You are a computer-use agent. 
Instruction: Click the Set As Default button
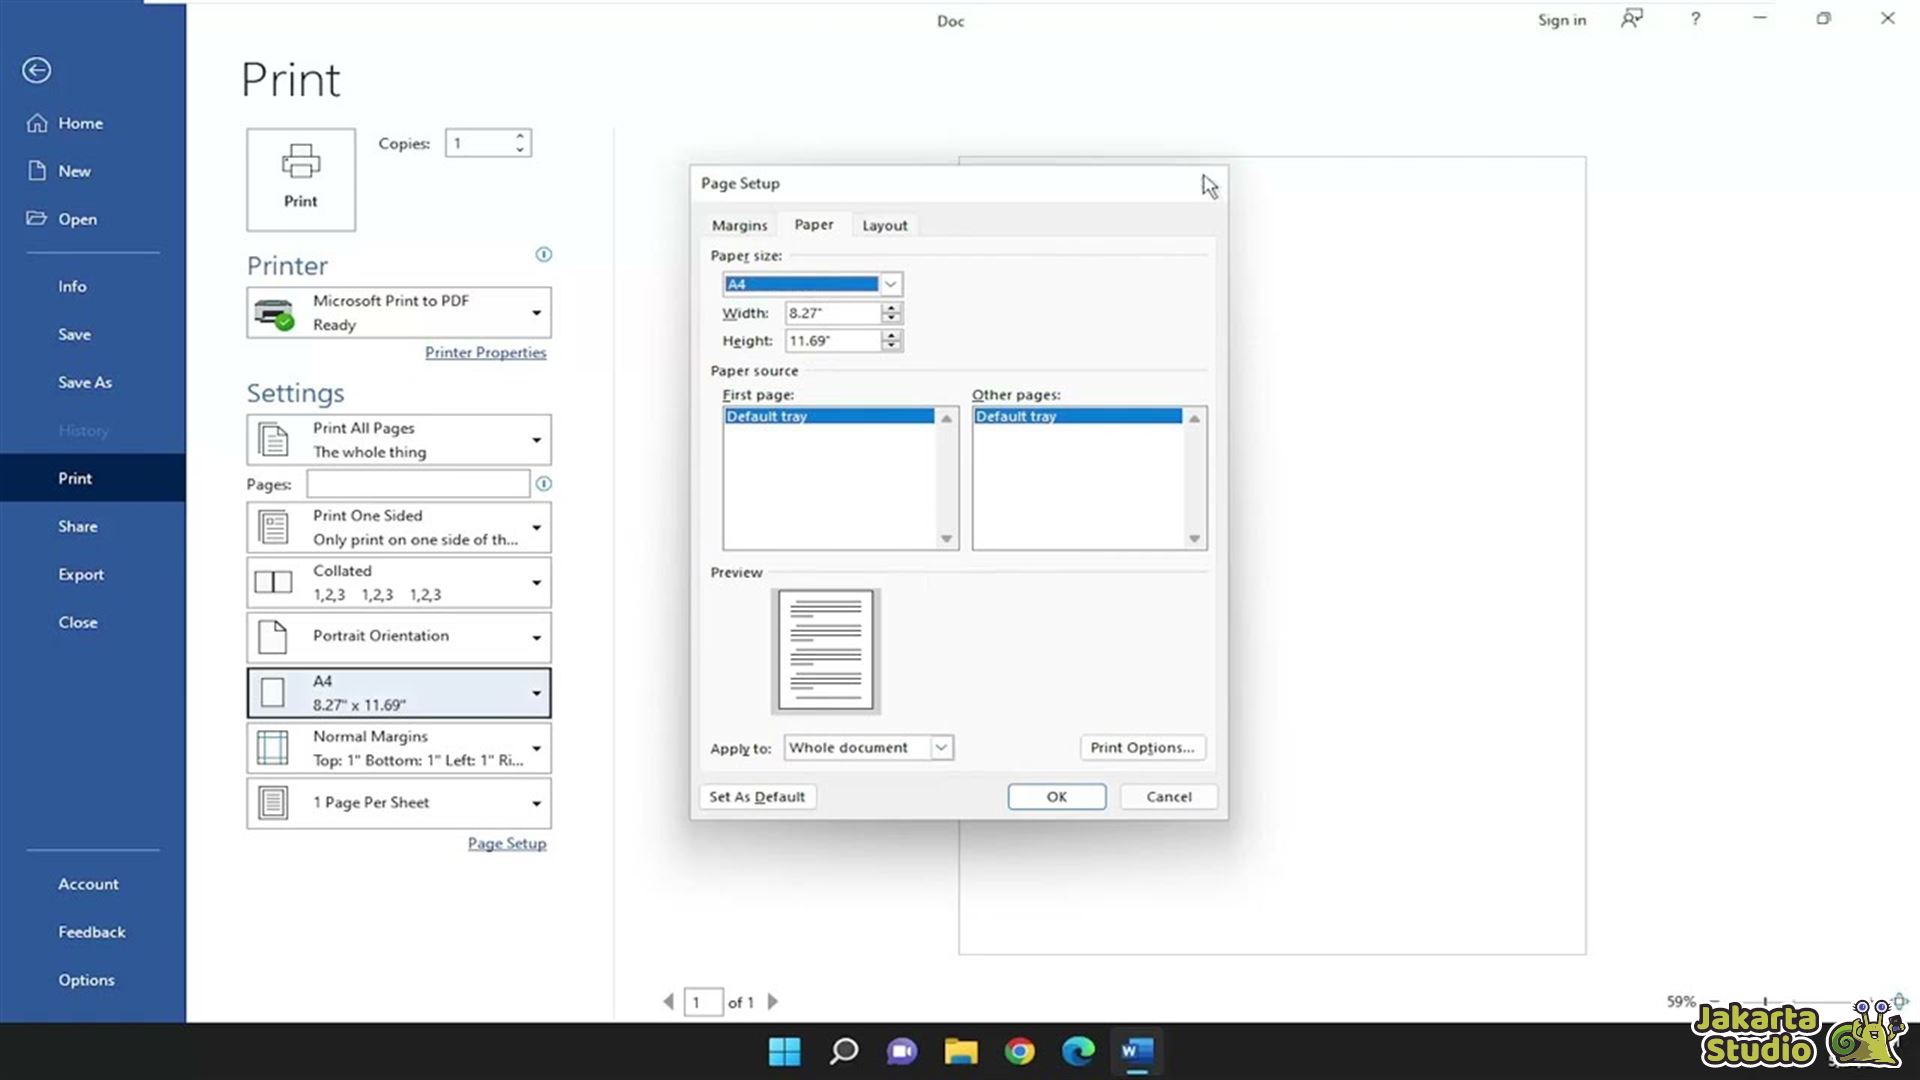[x=757, y=796]
